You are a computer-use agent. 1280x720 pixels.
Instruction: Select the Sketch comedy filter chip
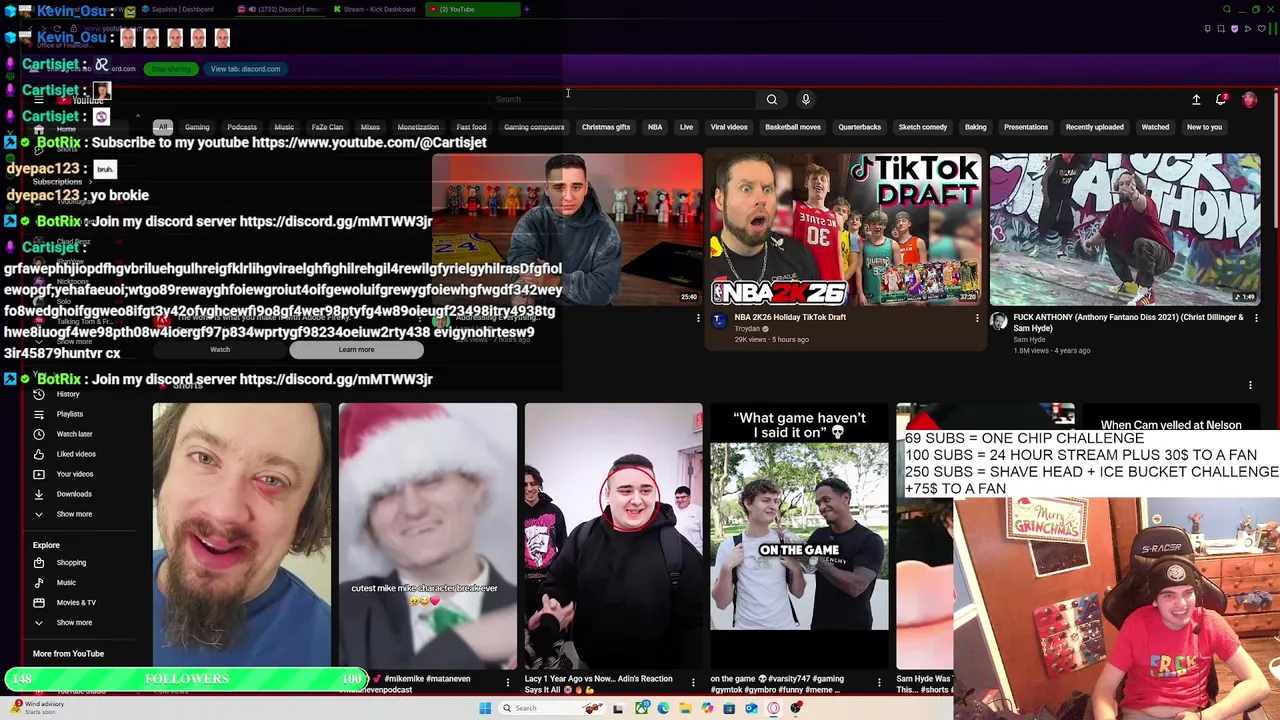pos(923,127)
